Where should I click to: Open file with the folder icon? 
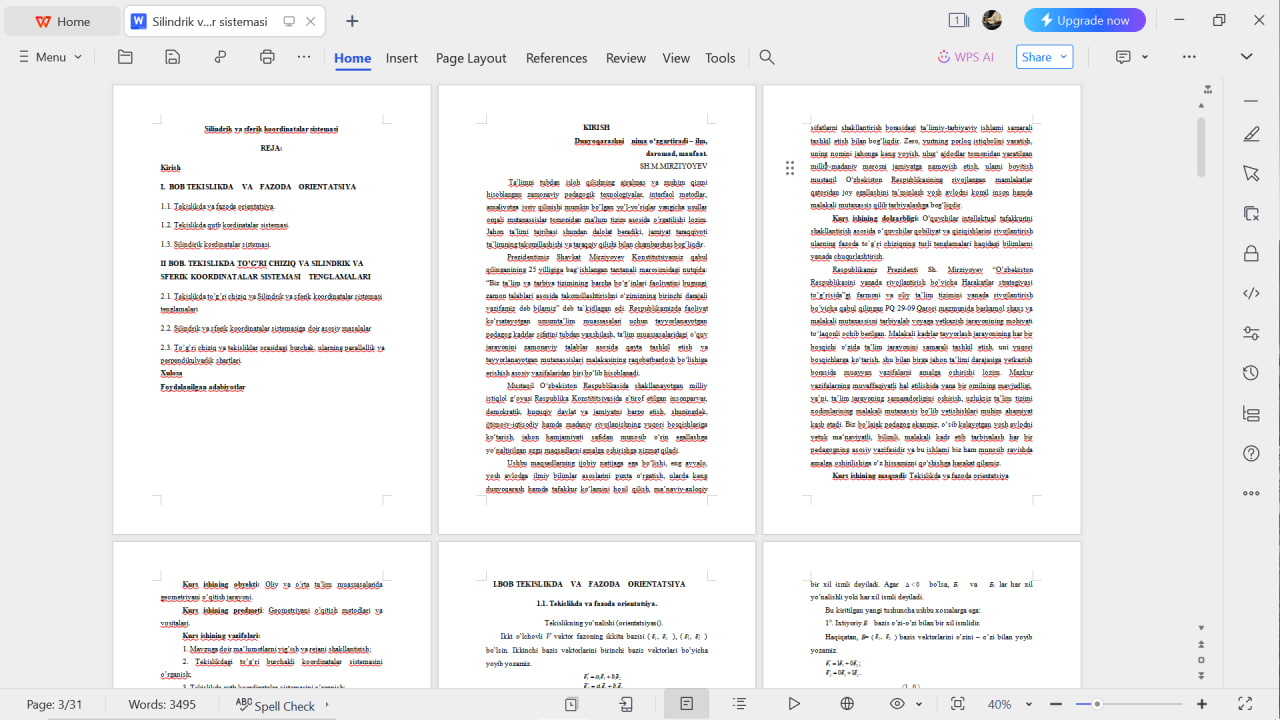click(x=125, y=57)
